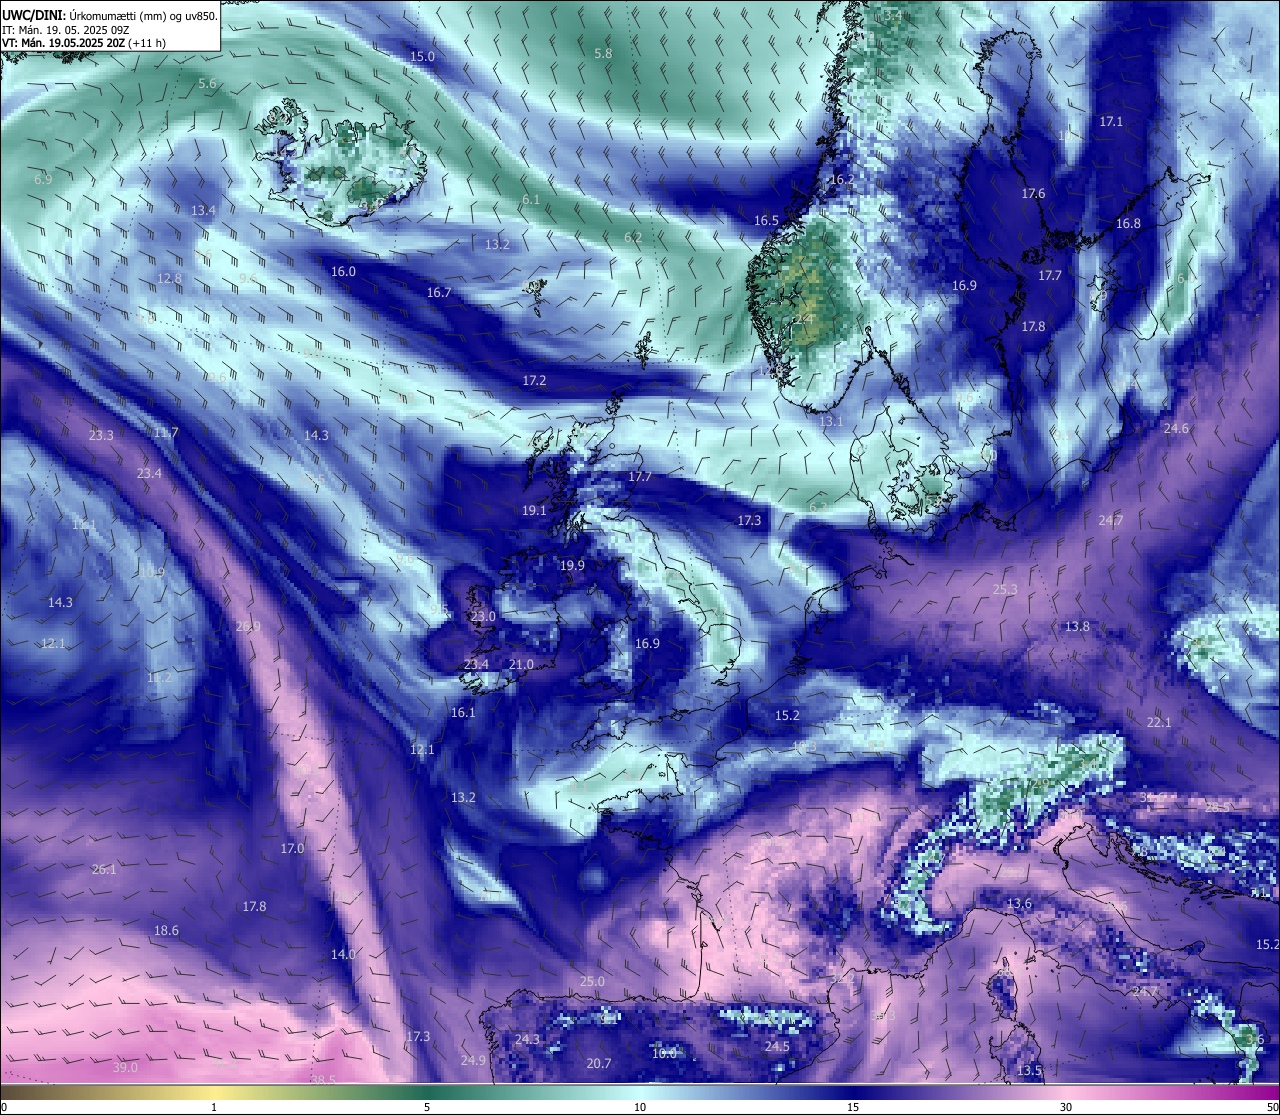The image size is (1280, 1115).
Task: Select the 22.1 value label
Action: (1158, 723)
